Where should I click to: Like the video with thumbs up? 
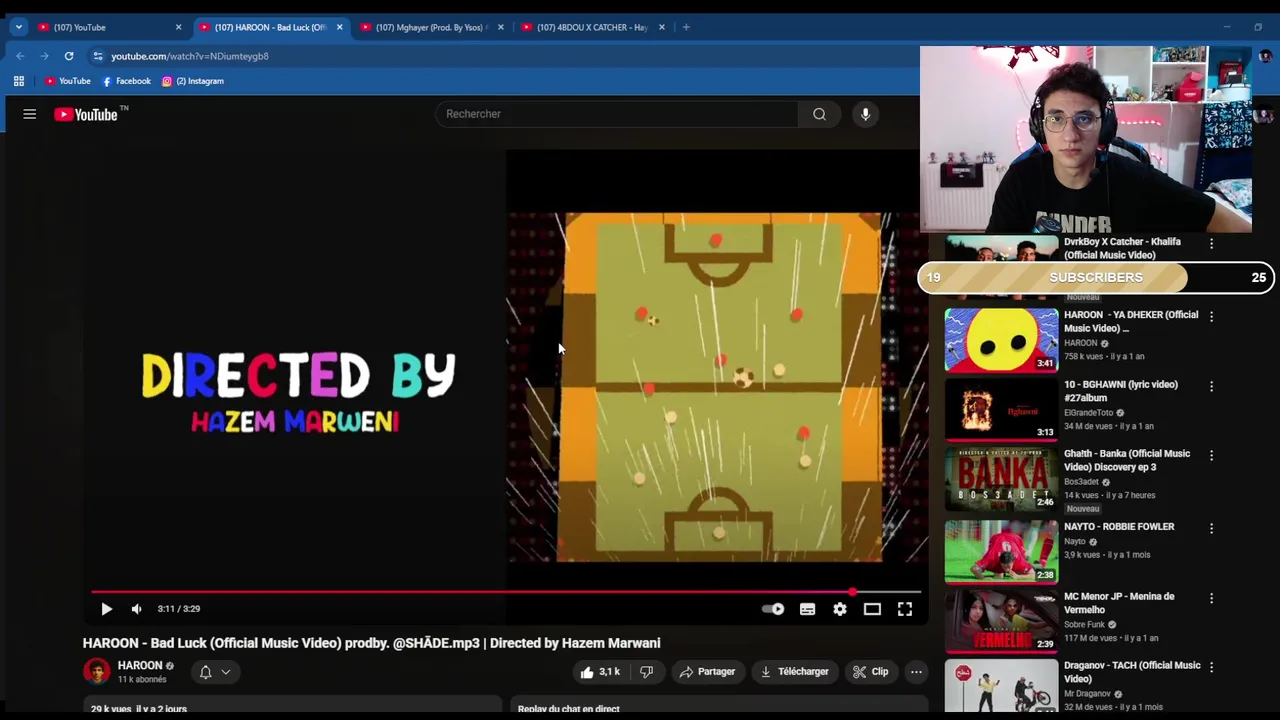[x=600, y=672]
